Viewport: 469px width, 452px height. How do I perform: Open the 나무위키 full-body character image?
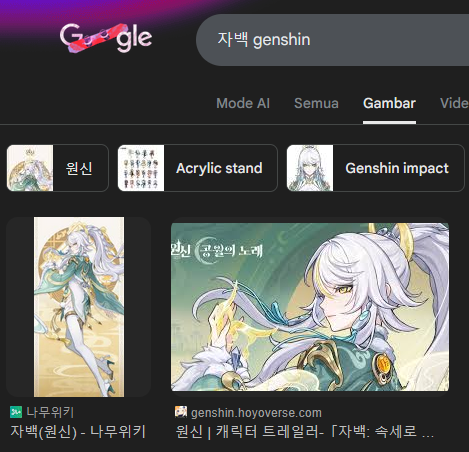79,307
